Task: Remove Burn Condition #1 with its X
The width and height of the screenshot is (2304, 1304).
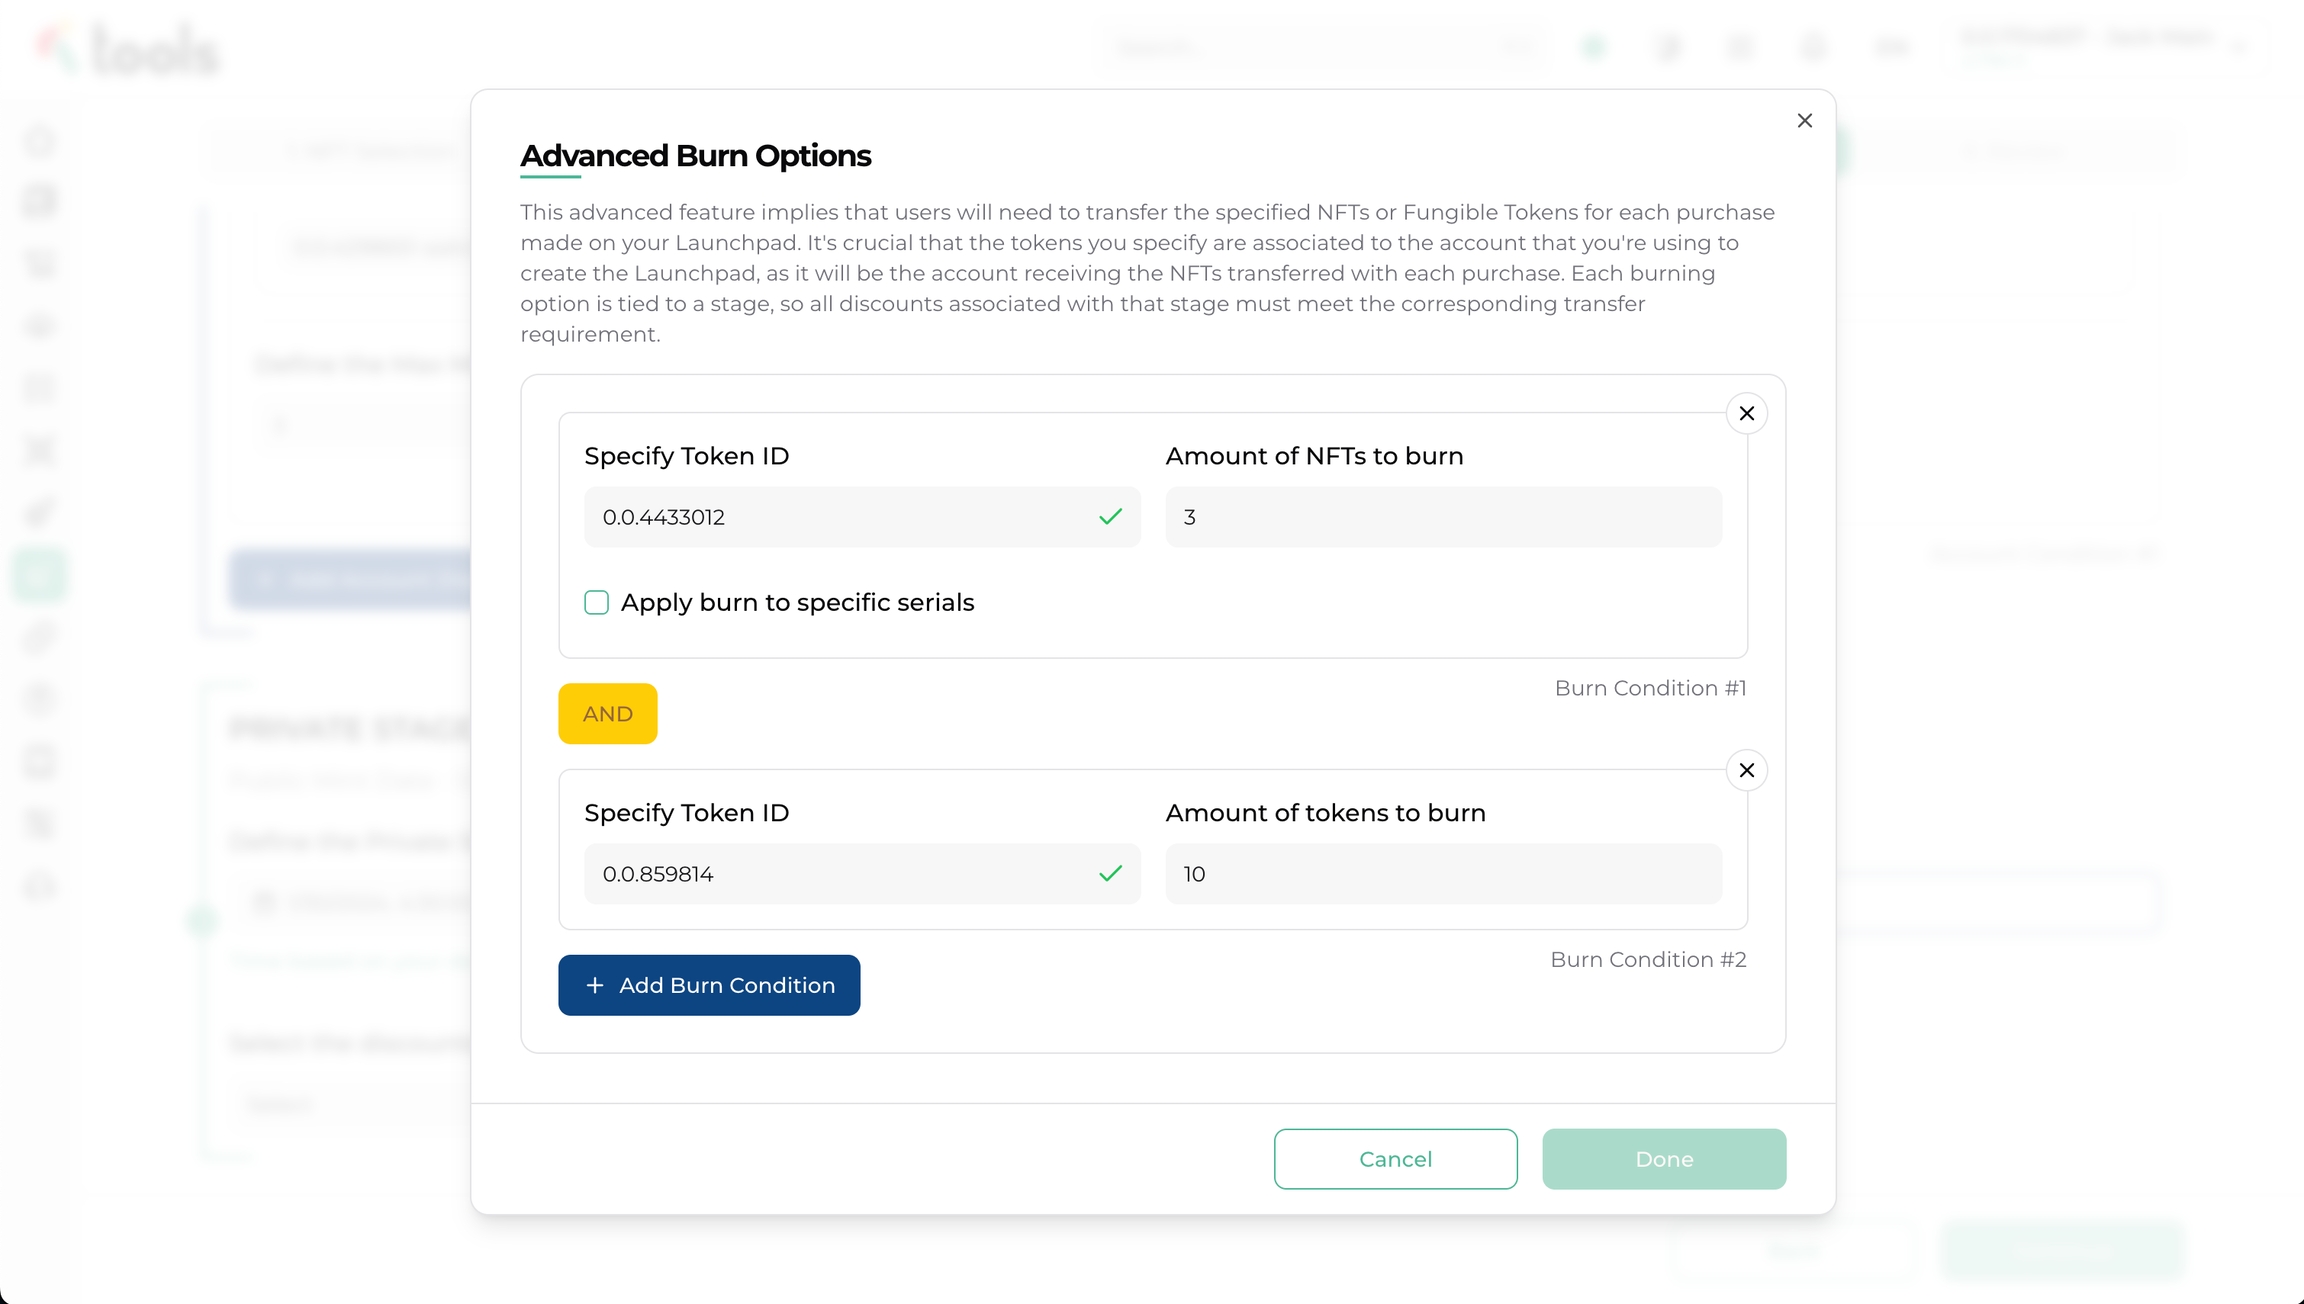Action: (1746, 414)
